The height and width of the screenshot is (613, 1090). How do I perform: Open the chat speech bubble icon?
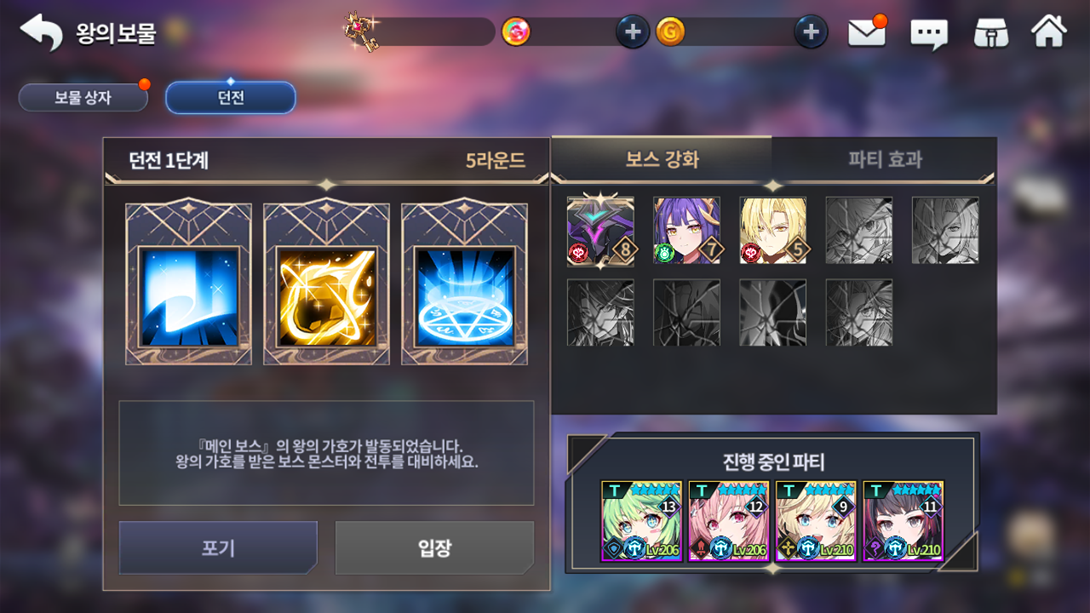coord(929,33)
